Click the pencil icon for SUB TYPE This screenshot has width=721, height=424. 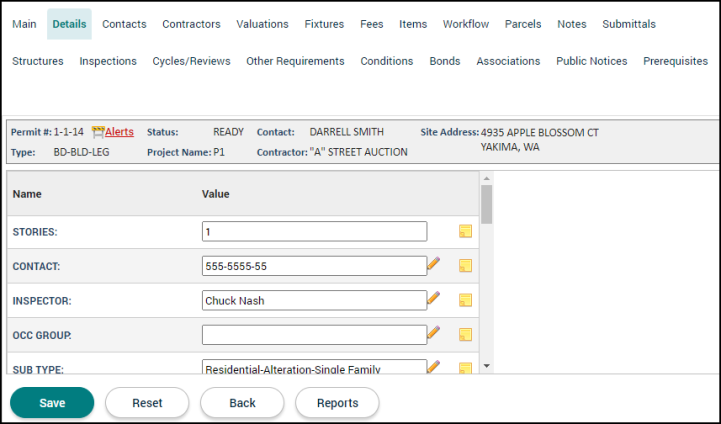click(434, 367)
